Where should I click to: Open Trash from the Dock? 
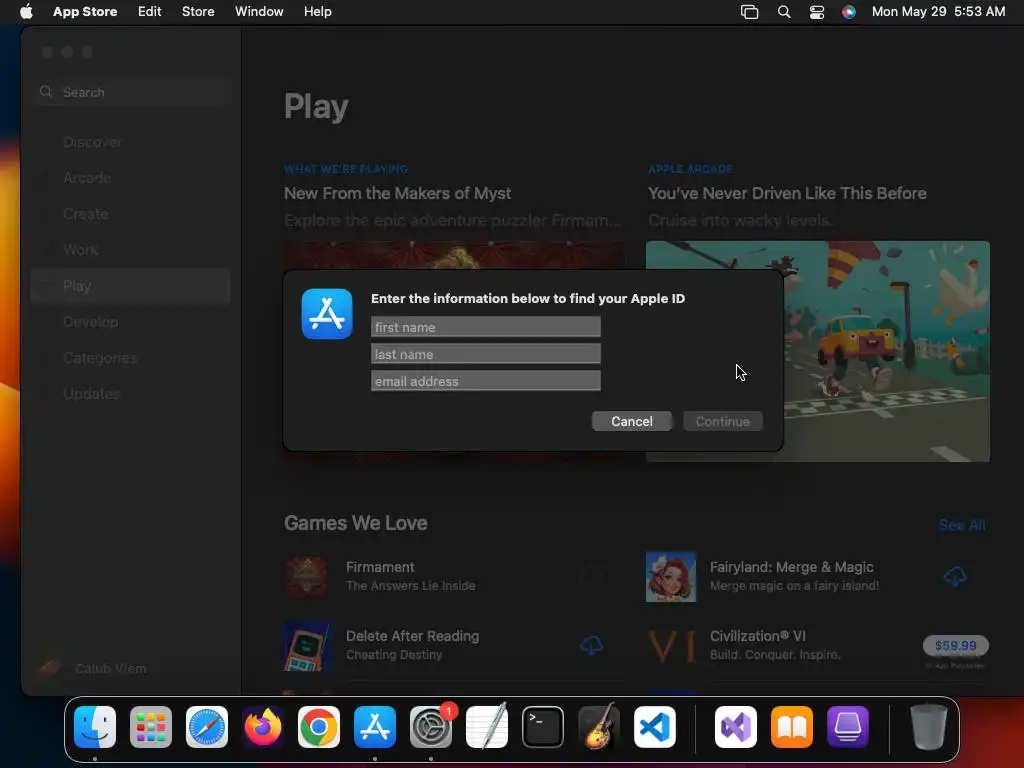point(929,727)
